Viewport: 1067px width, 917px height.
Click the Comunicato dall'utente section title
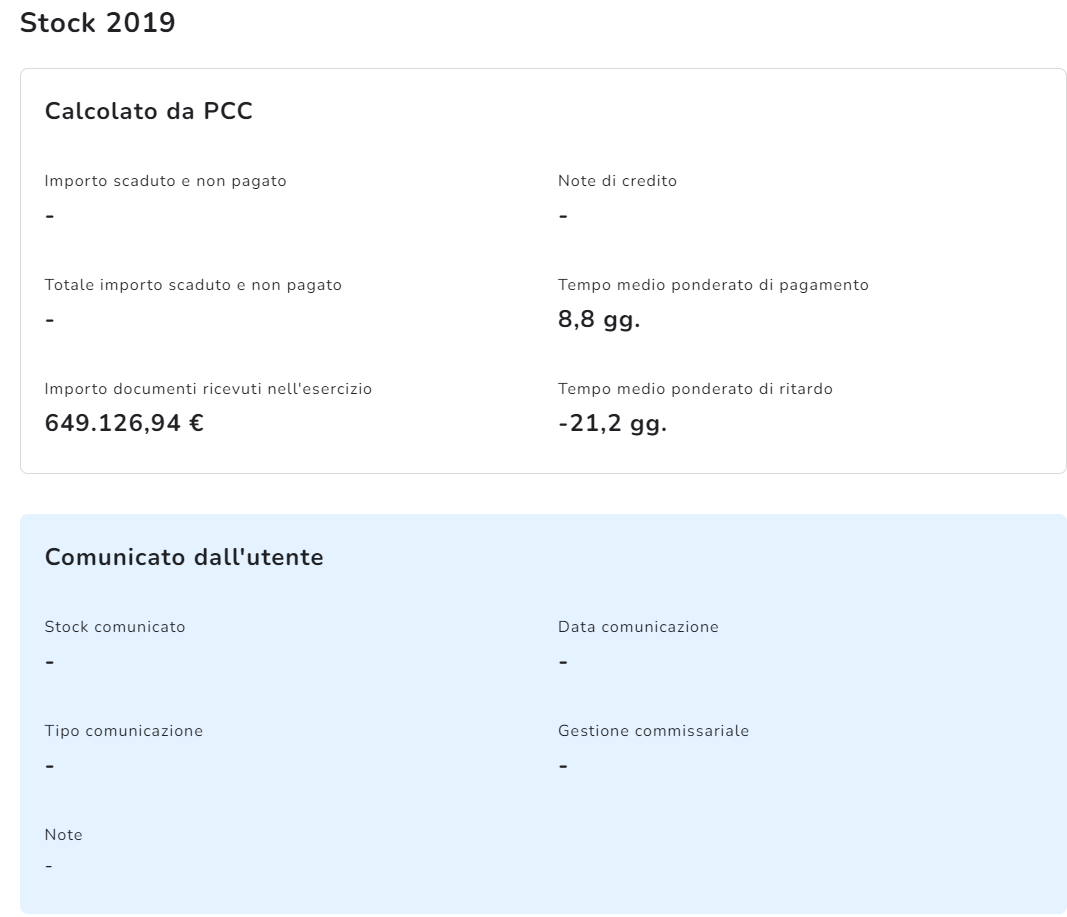(x=184, y=557)
